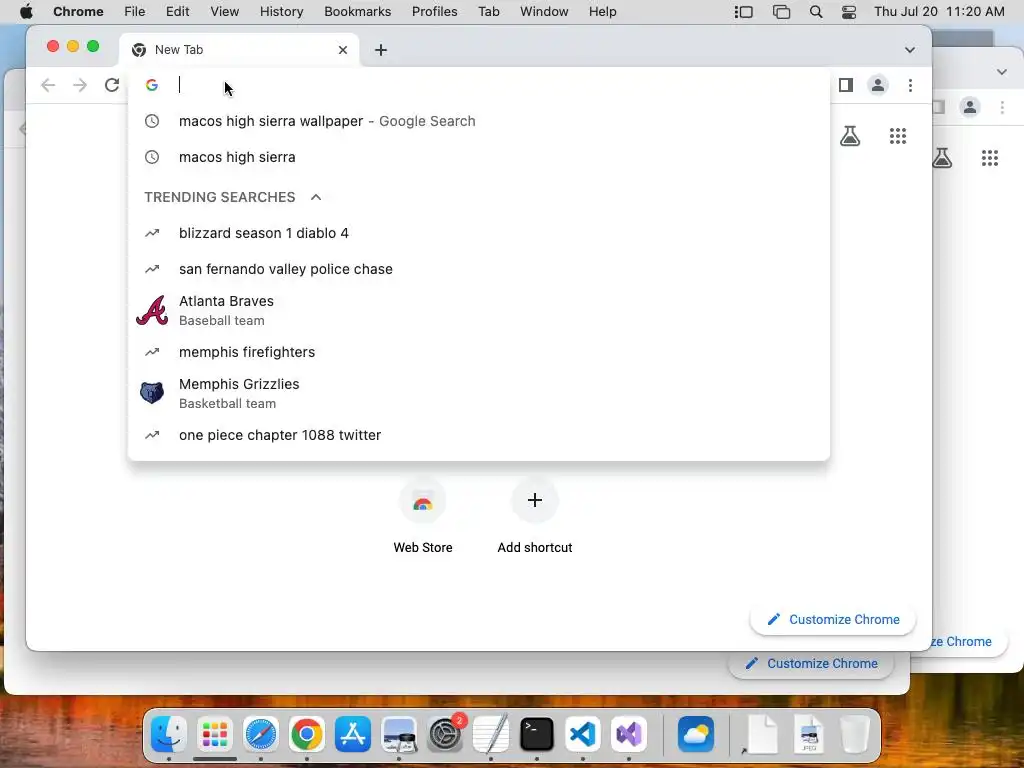Image resolution: width=1024 pixels, height=768 pixels.
Task: Go forward with the forward arrow
Action: coord(80,85)
